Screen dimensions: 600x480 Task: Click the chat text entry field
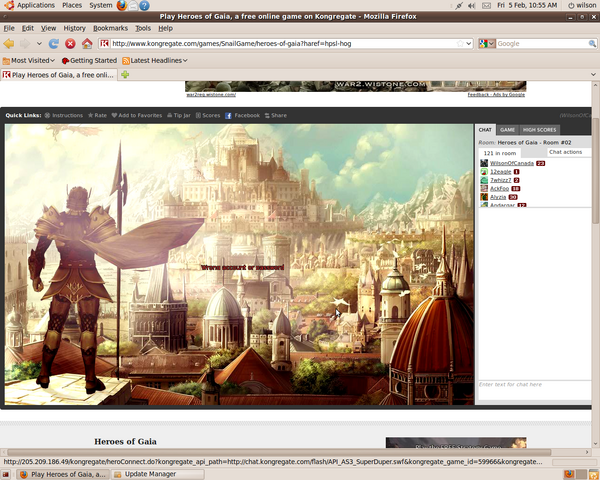coord(534,390)
